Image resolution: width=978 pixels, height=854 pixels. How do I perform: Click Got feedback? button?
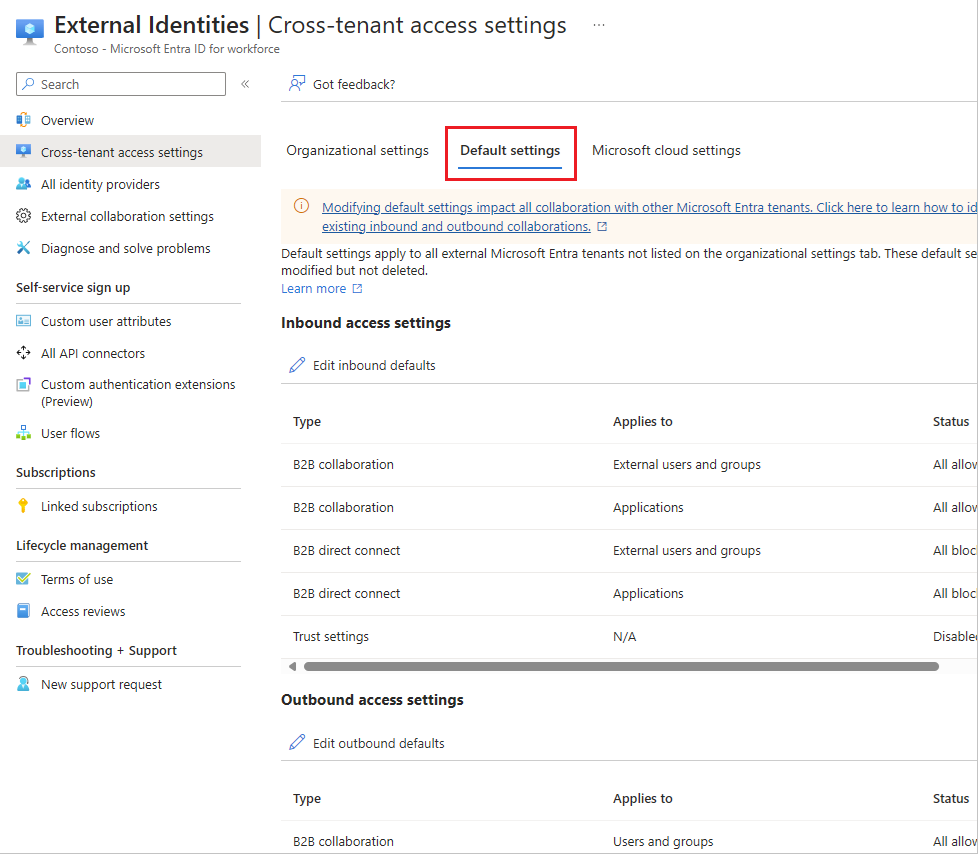coord(343,84)
